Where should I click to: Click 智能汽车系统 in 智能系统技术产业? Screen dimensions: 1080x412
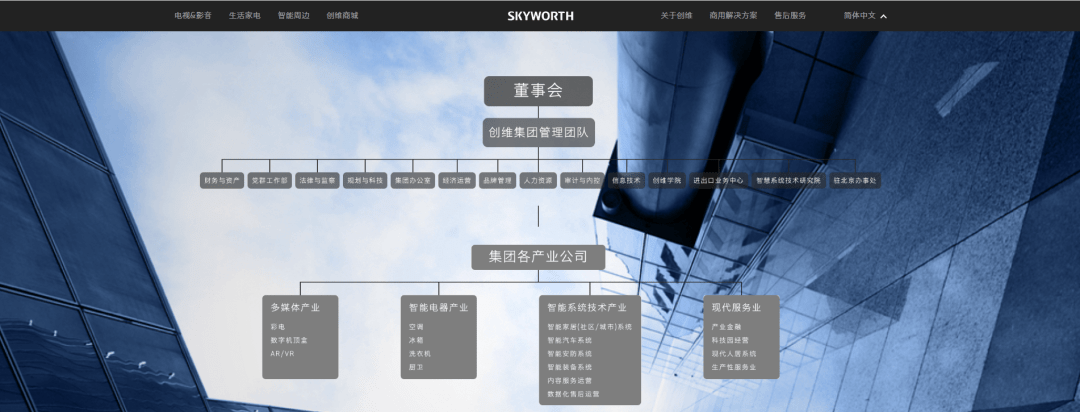click(x=569, y=340)
